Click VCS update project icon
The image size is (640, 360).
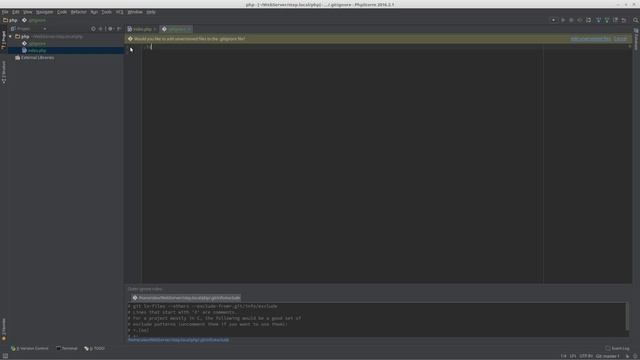click(x=598, y=20)
